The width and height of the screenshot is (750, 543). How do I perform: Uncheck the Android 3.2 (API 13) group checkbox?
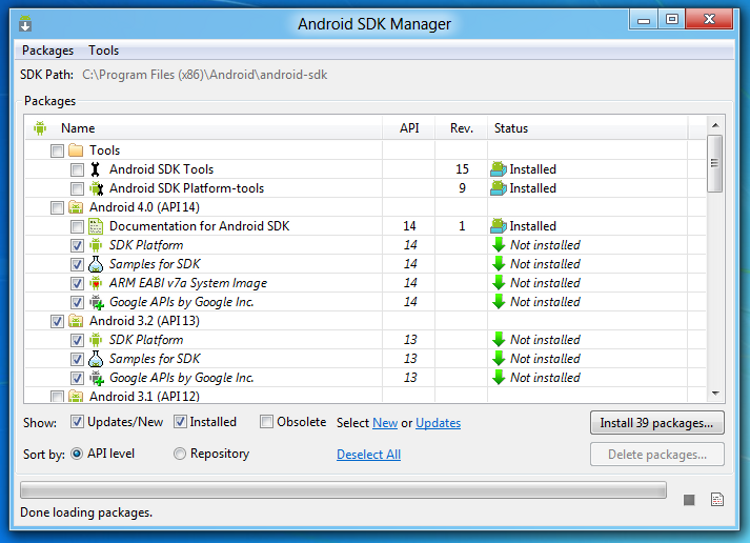(57, 321)
